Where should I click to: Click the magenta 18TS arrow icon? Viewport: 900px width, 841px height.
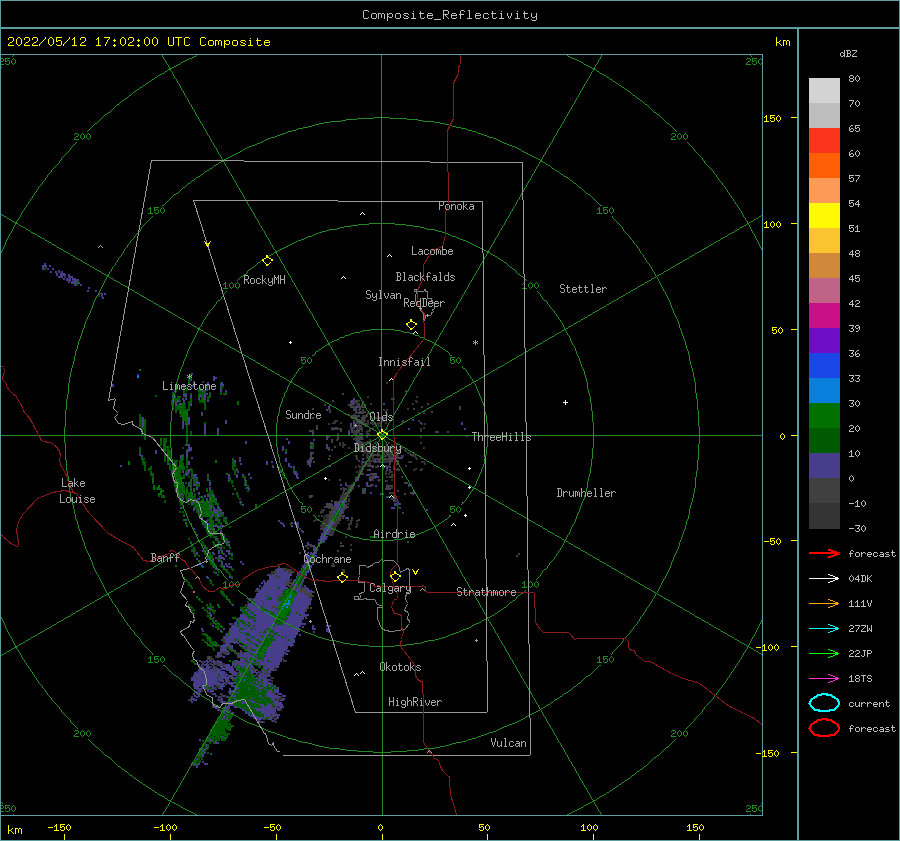(x=824, y=679)
